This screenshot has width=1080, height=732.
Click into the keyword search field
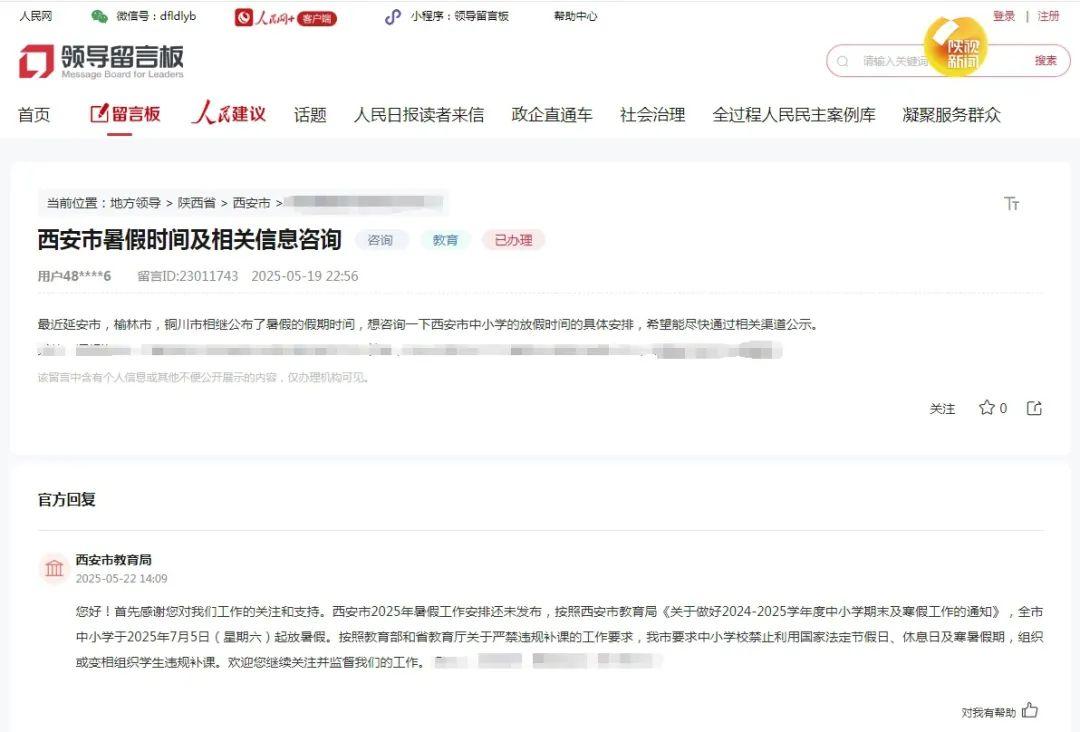(895, 61)
